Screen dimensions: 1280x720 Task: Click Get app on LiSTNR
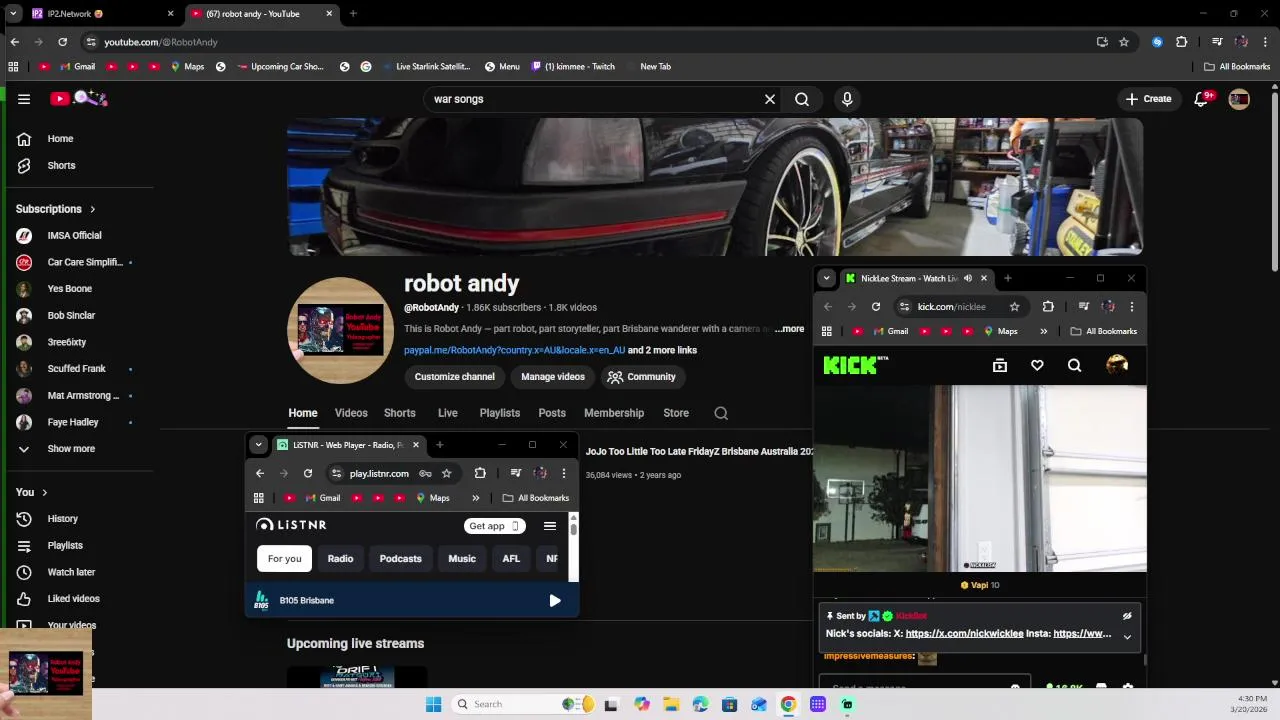coord(495,526)
